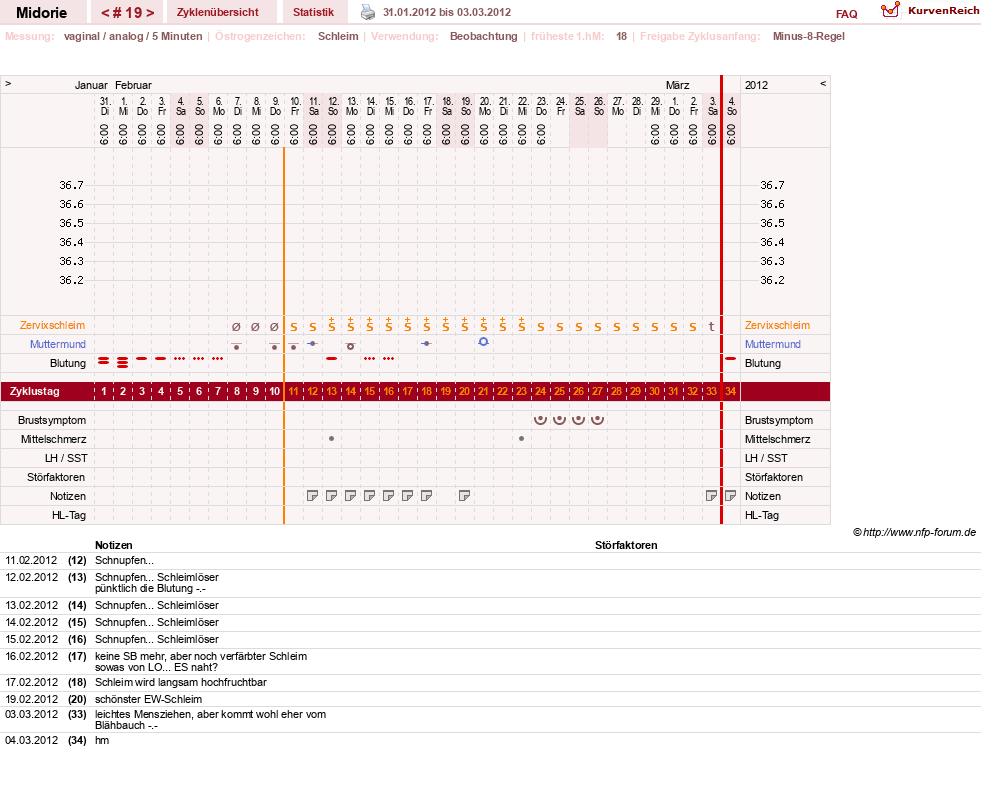Screen dimensions: 981x806
Task: Click the 36.7 temperature label on the left
Action: (x=71, y=185)
